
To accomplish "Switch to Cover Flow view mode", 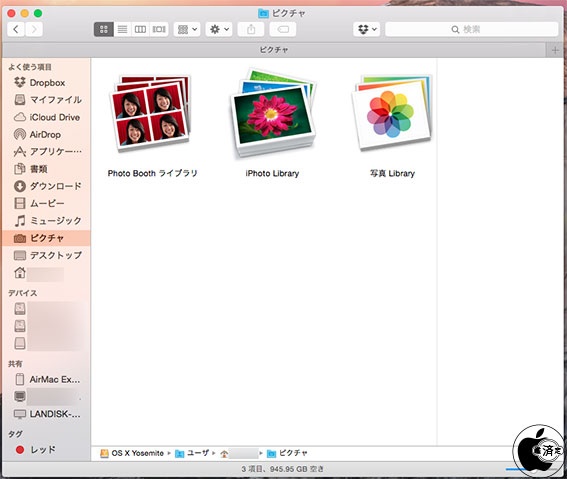I will 159,29.
